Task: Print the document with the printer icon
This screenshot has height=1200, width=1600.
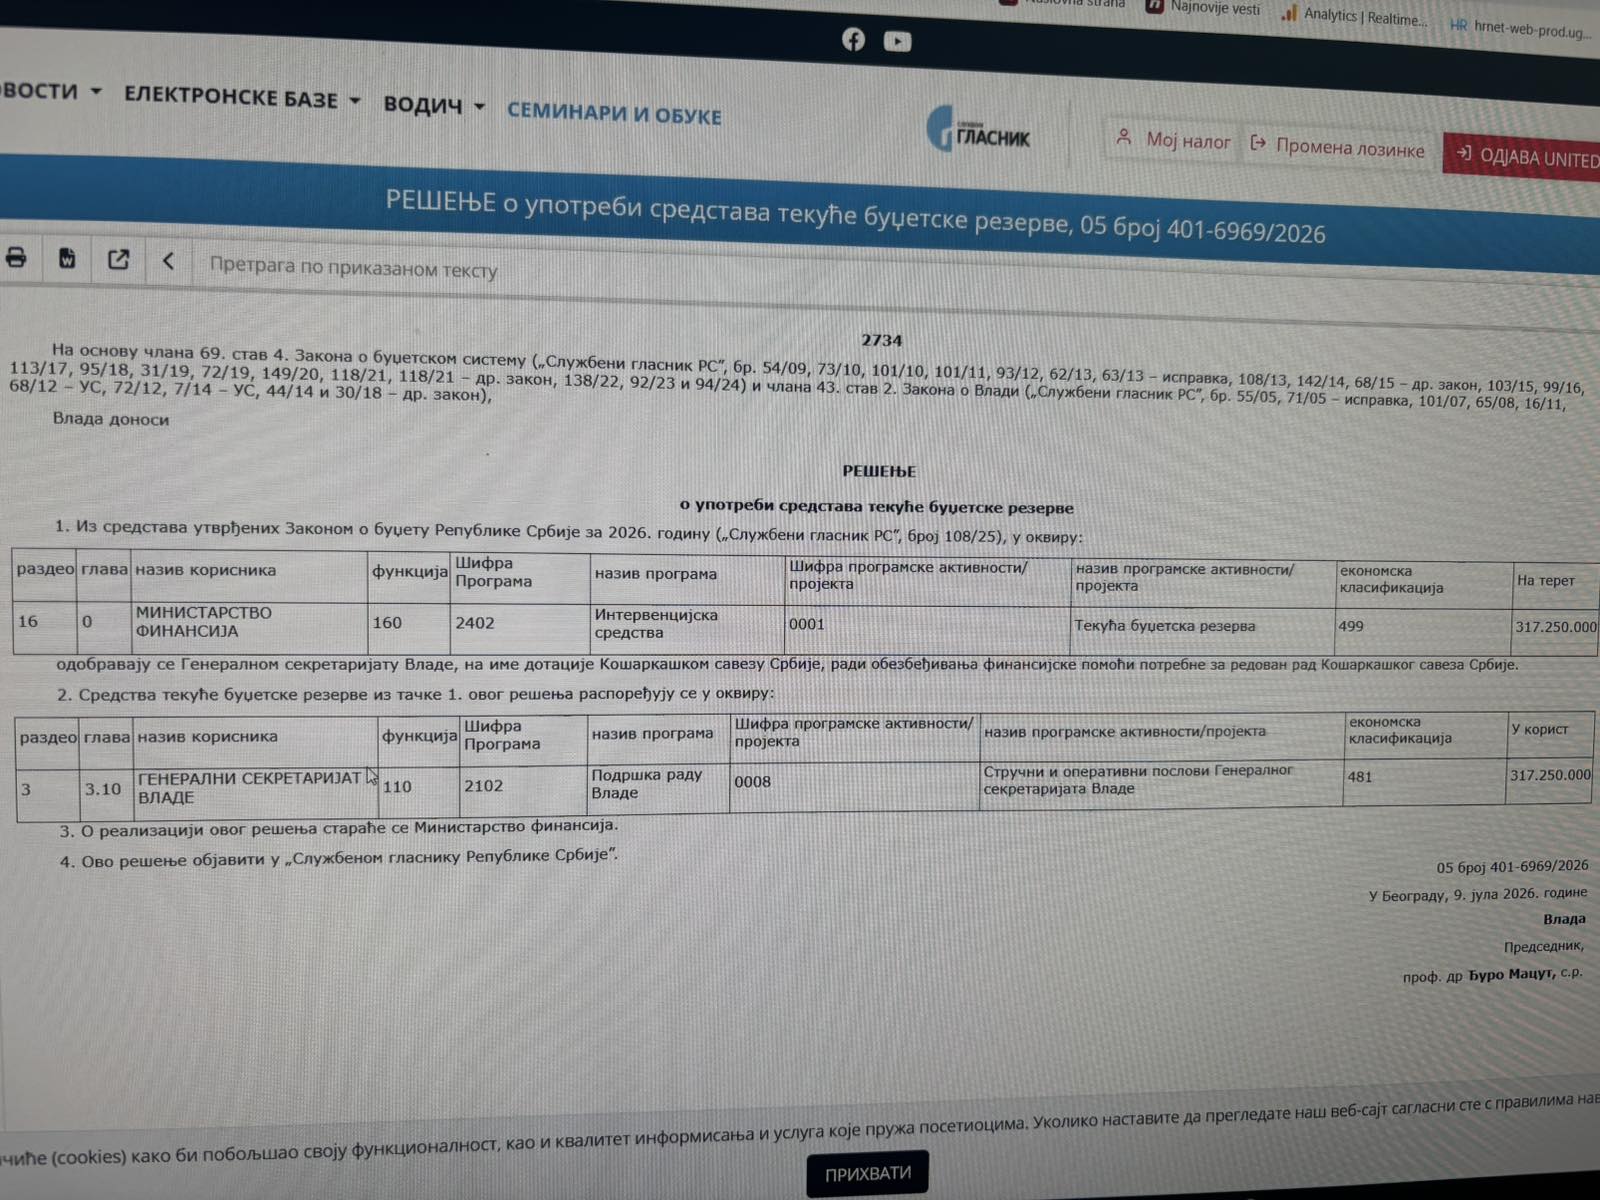Action: 16,257
